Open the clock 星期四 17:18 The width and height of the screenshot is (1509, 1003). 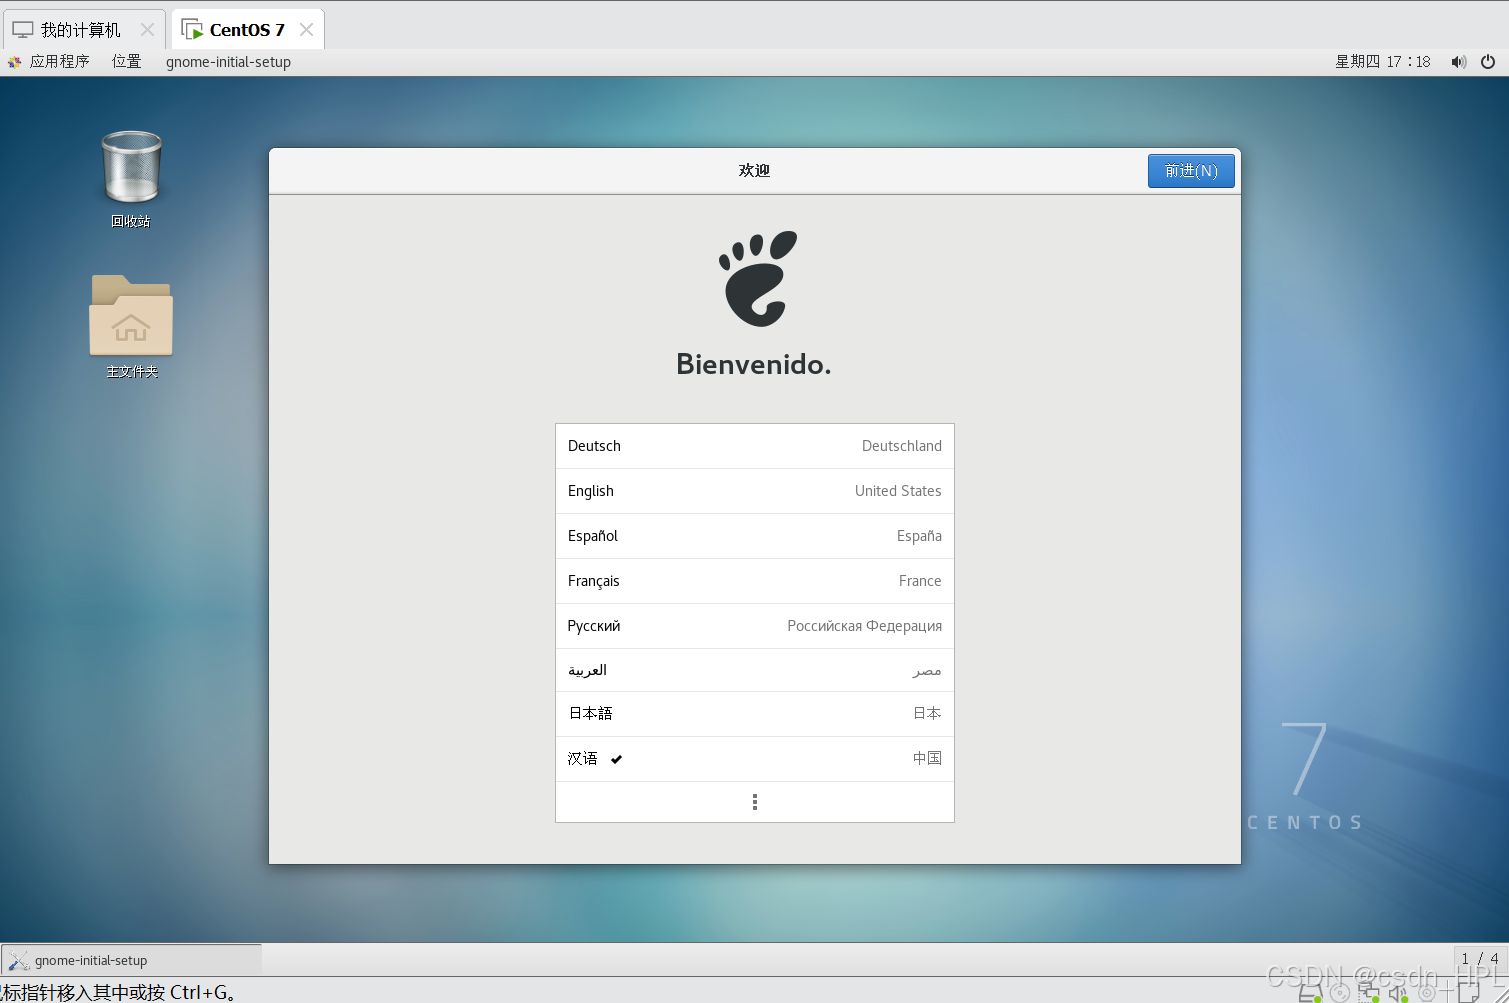(1383, 62)
